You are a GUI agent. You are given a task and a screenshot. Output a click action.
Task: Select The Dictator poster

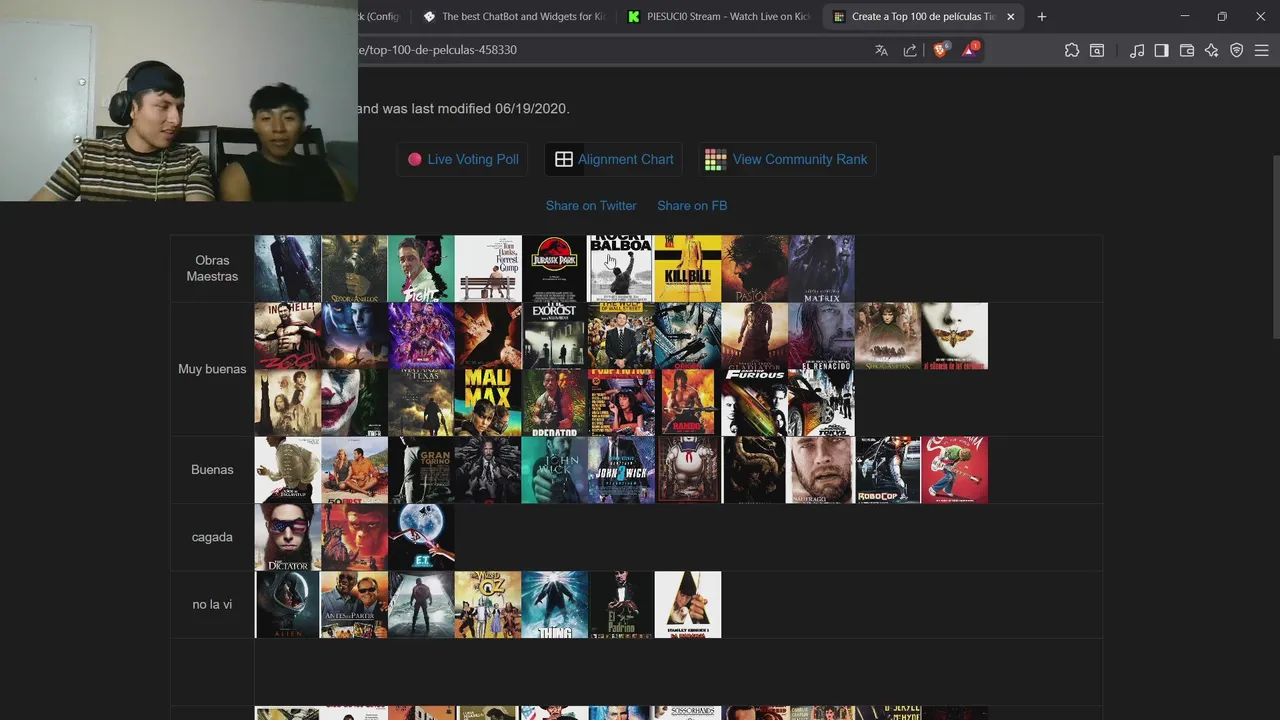coord(287,537)
